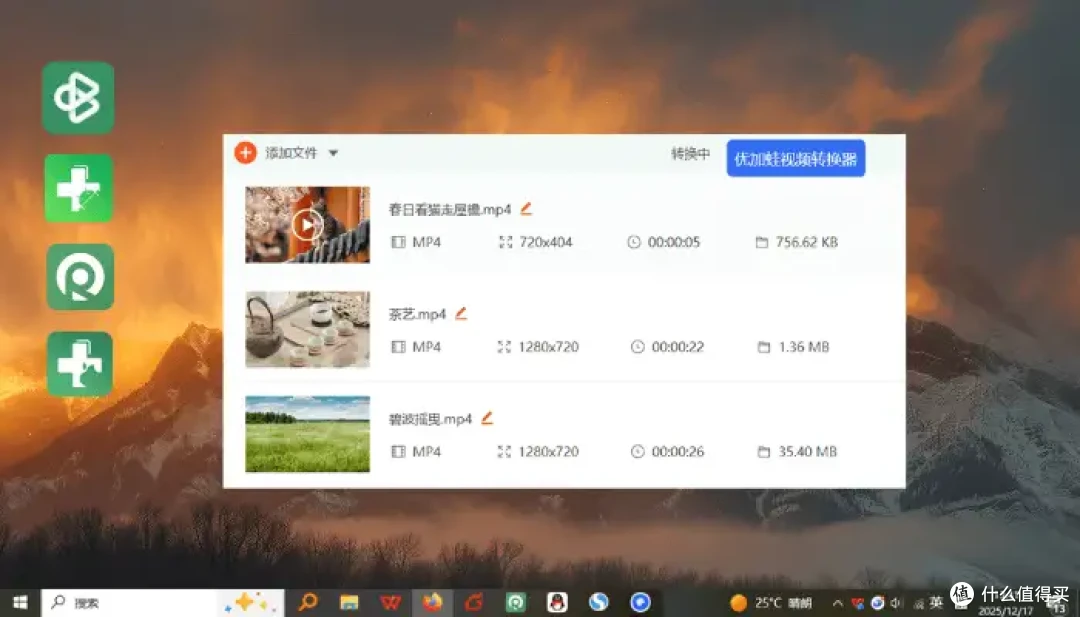This screenshot has width=1080, height=617.
Task: Select the 茶艺.mp4 teapot thumbnail
Action: [307, 329]
